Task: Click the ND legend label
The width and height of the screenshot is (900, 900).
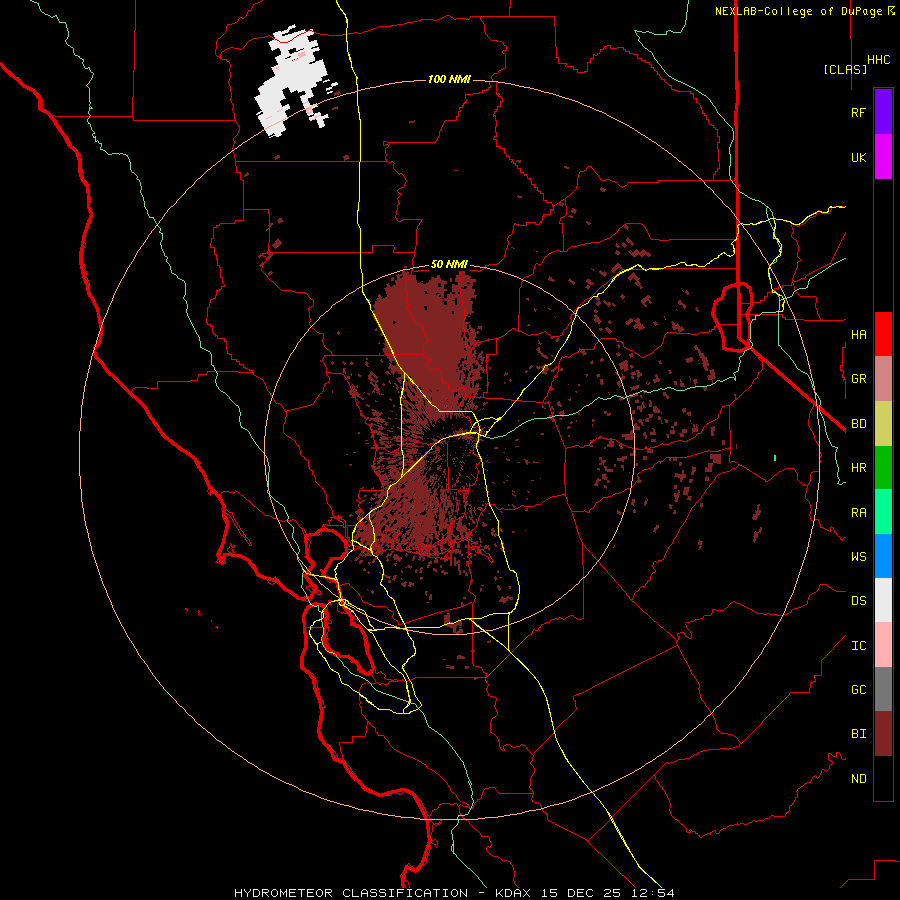Action: 858,779
